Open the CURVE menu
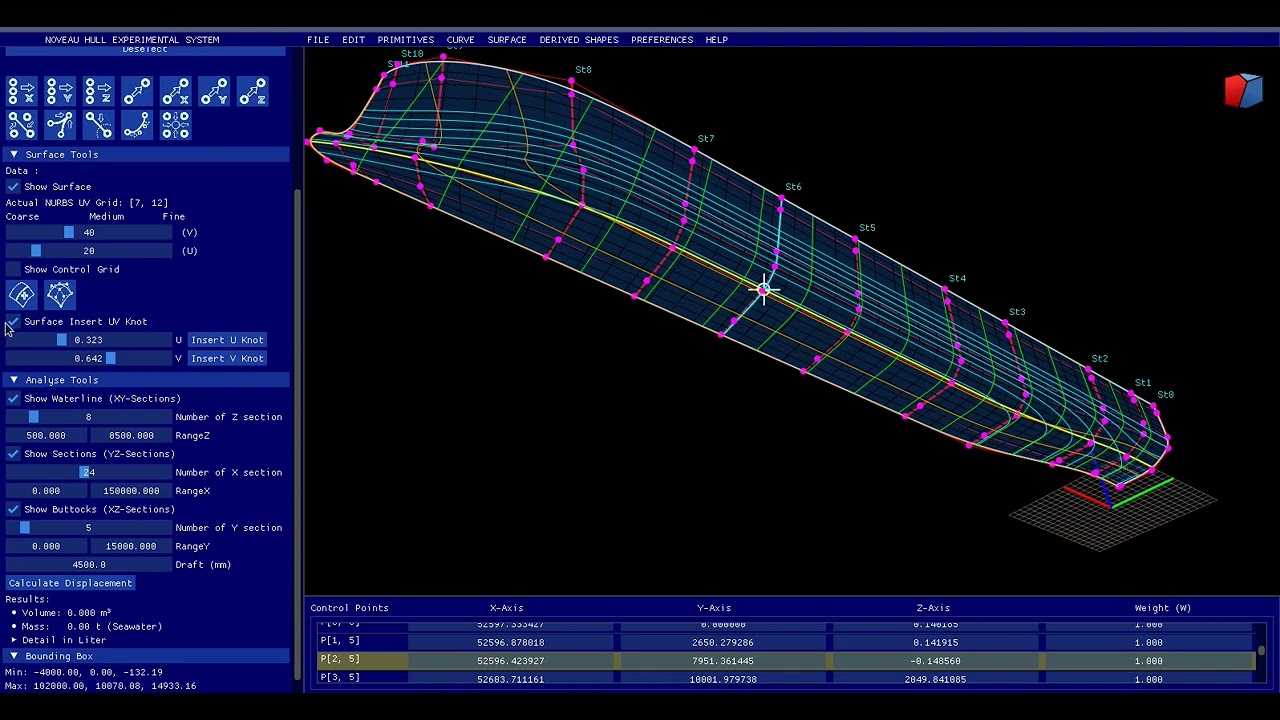The height and width of the screenshot is (720, 1280). click(x=460, y=40)
